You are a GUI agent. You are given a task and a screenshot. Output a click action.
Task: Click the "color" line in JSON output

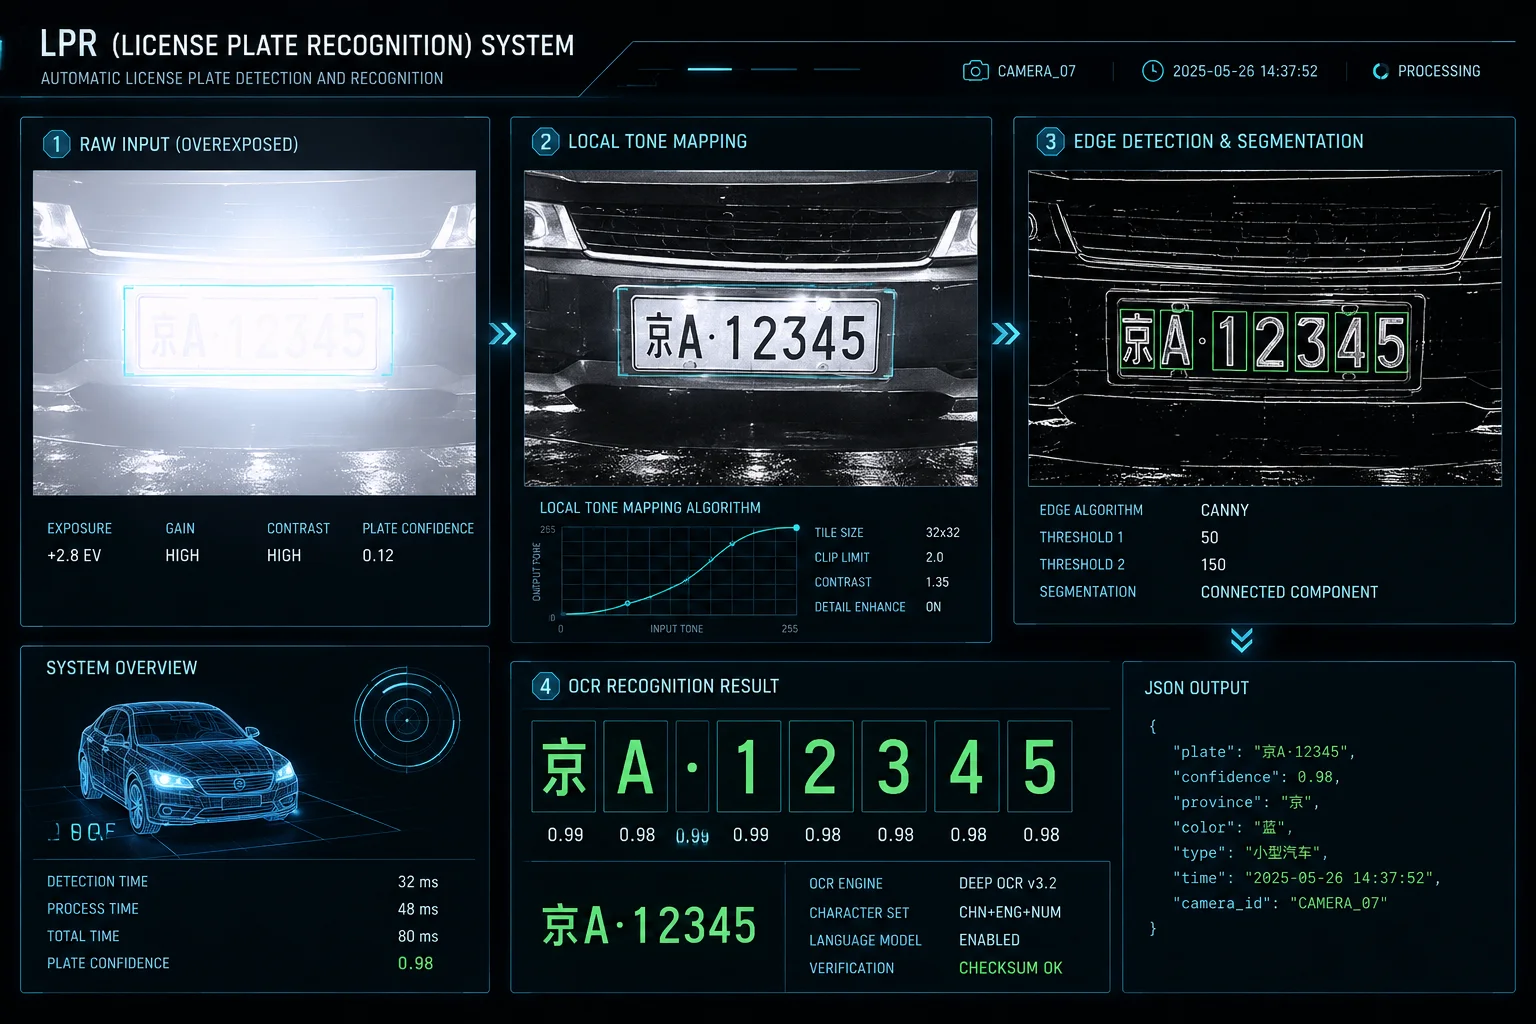1233,827
